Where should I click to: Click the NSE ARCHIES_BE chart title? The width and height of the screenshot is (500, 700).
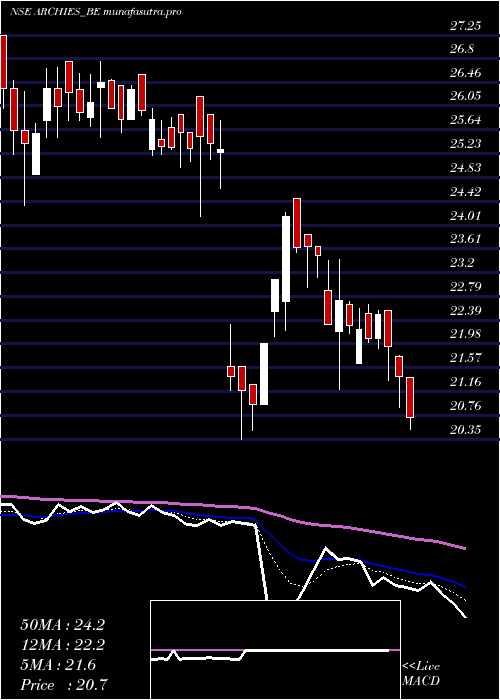pos(96,12)
